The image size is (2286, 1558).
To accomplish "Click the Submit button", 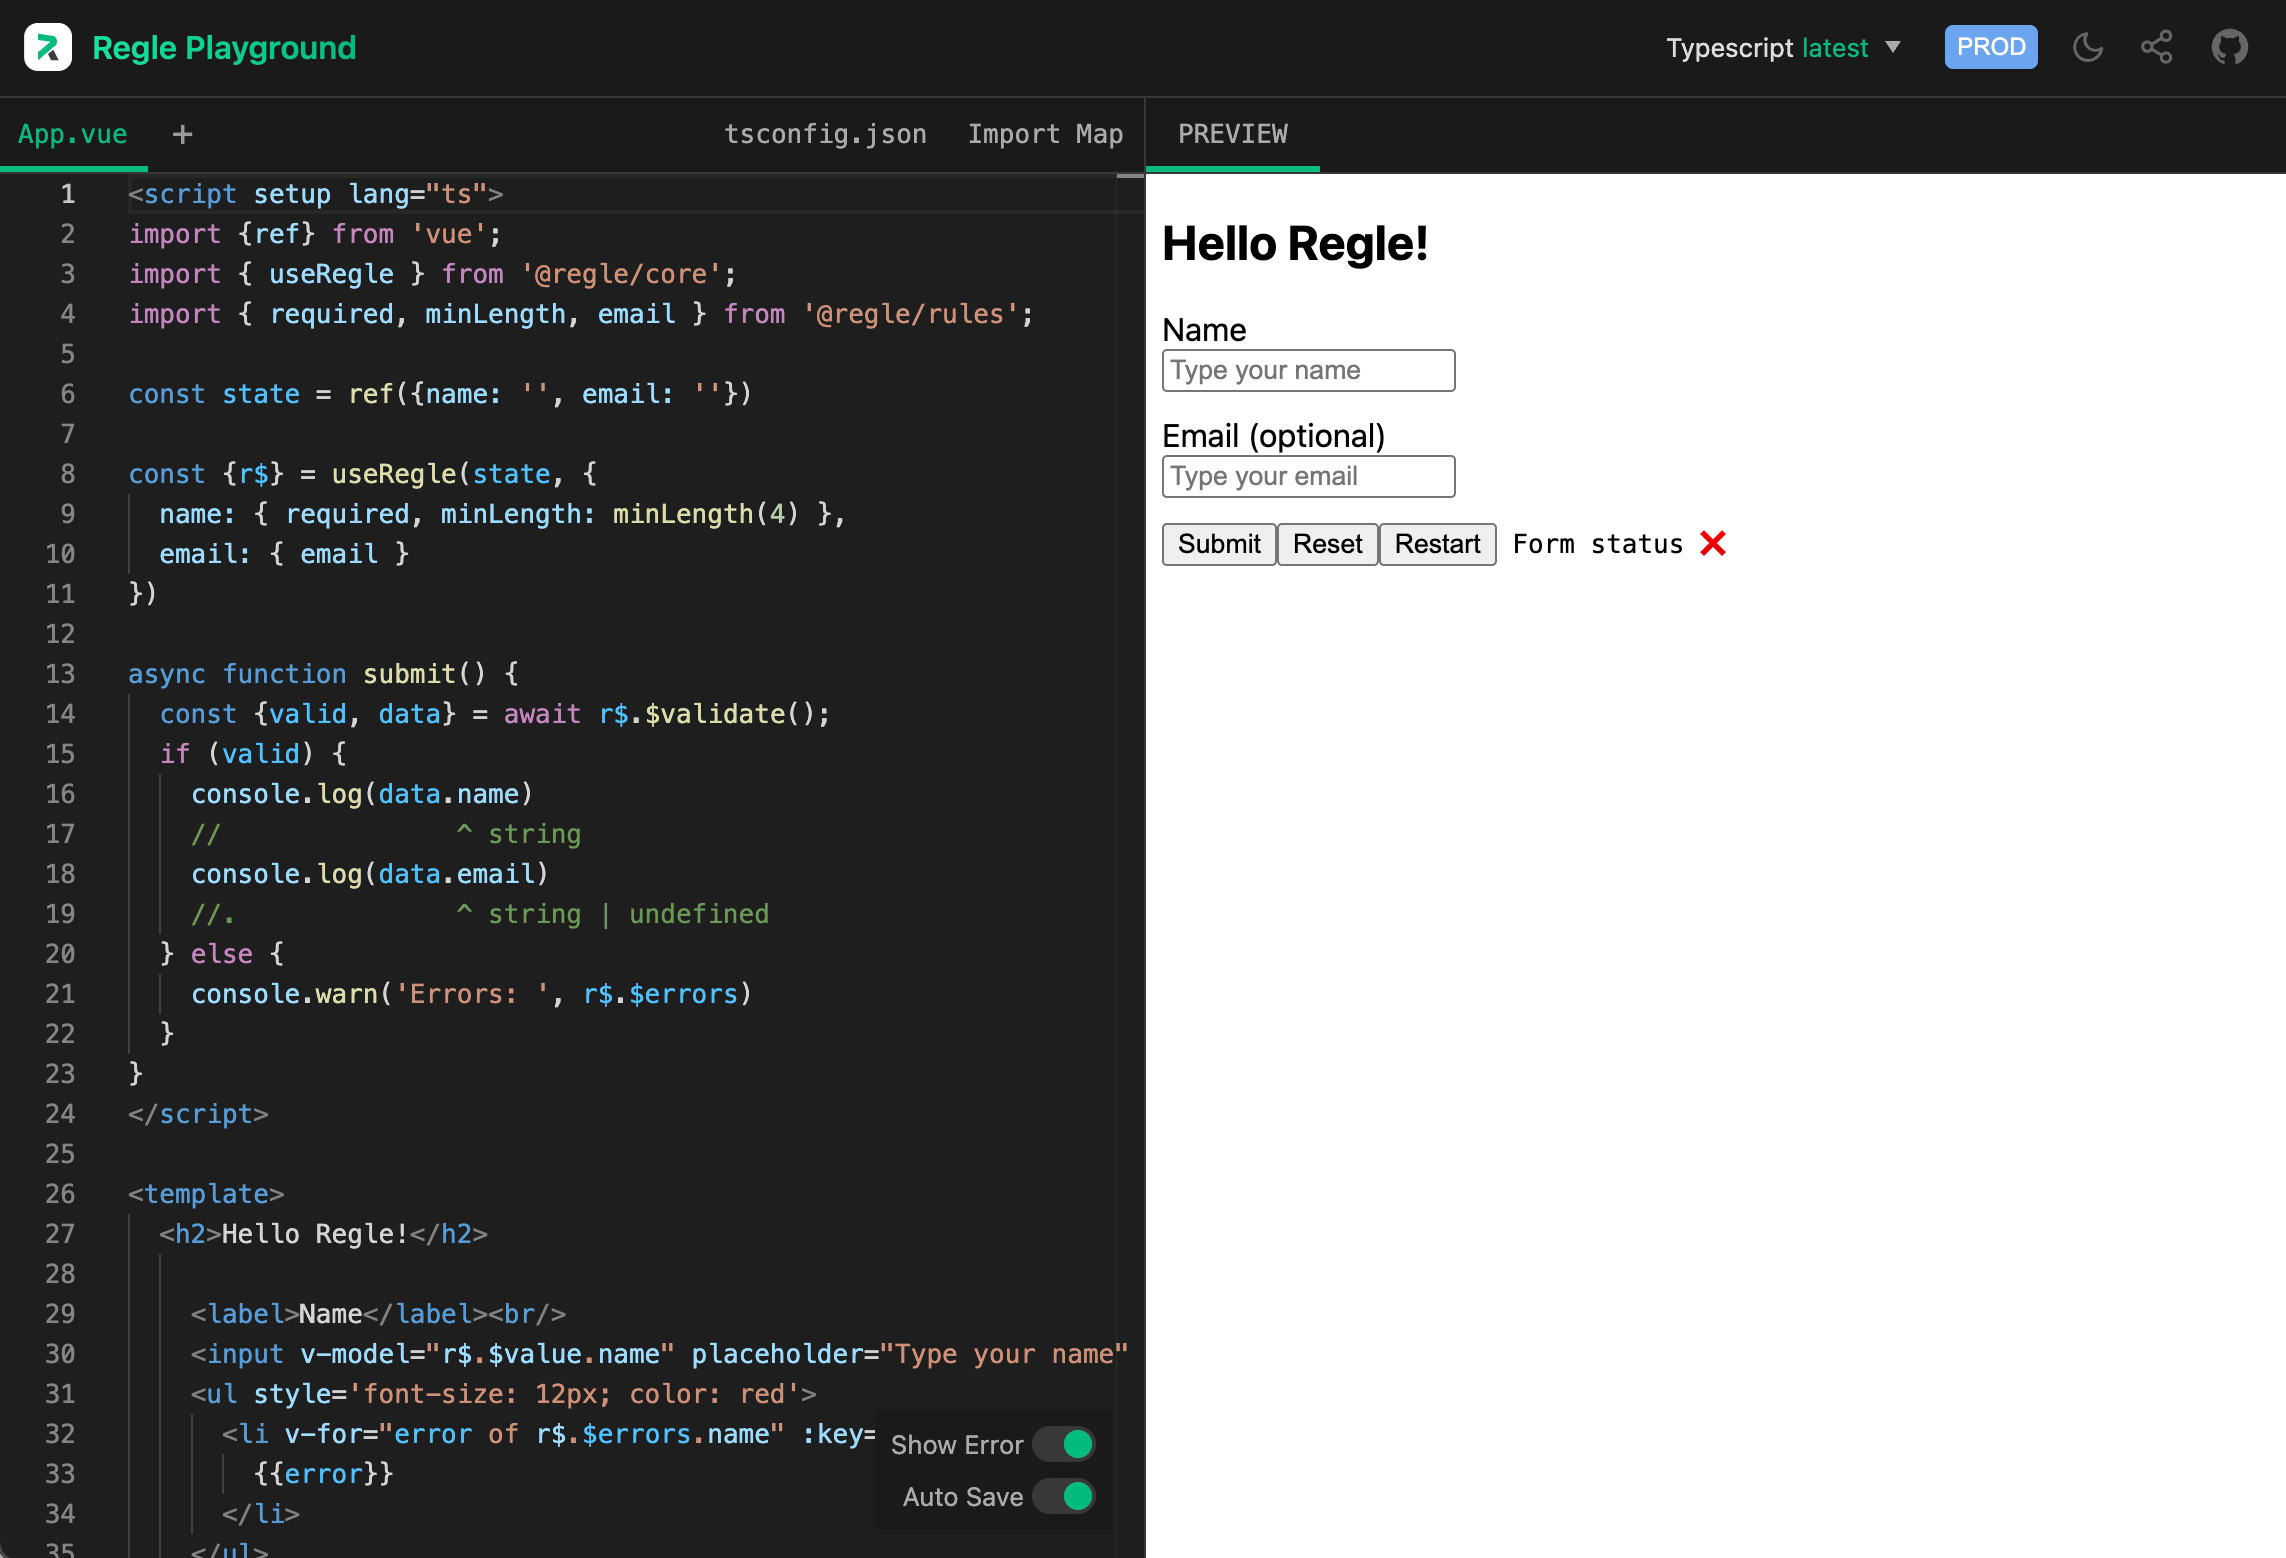I will (1219, 544).
